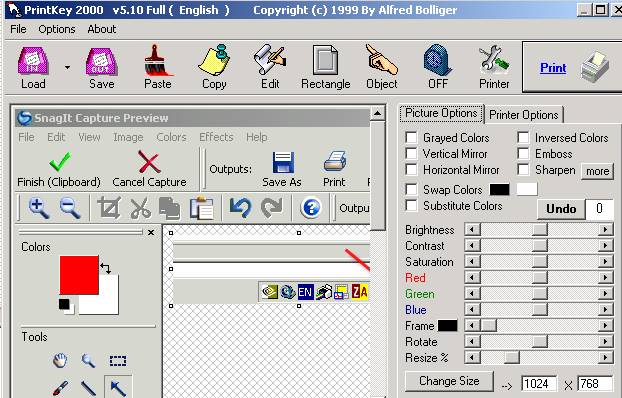The height and width of the screenshot is (398, 622).
Task: Check the Horizontal Mirror option
Action: click(x=411, y=170)
